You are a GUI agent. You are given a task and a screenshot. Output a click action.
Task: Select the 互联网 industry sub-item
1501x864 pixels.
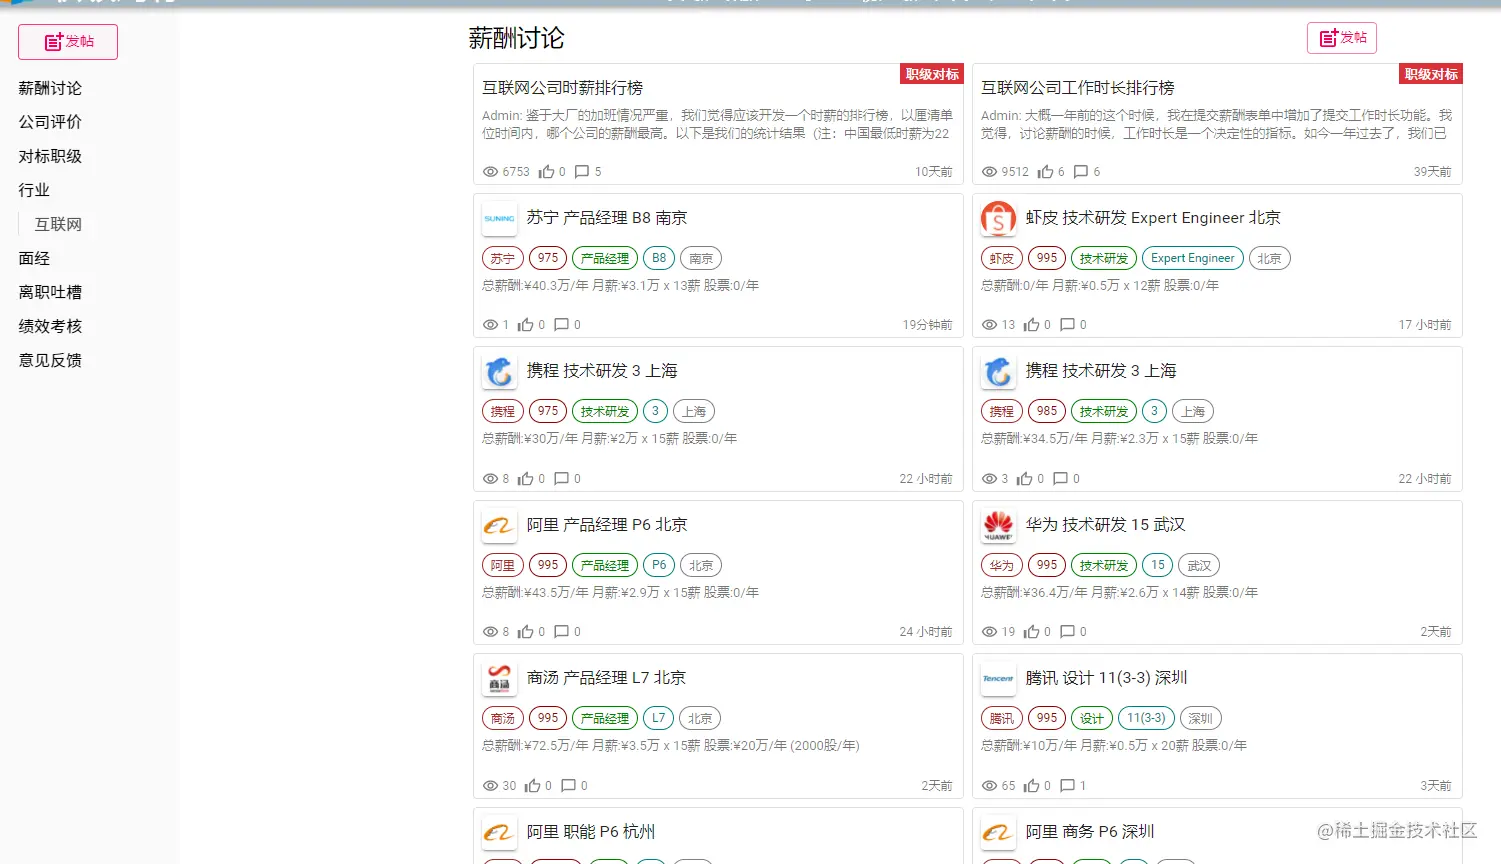58,224
